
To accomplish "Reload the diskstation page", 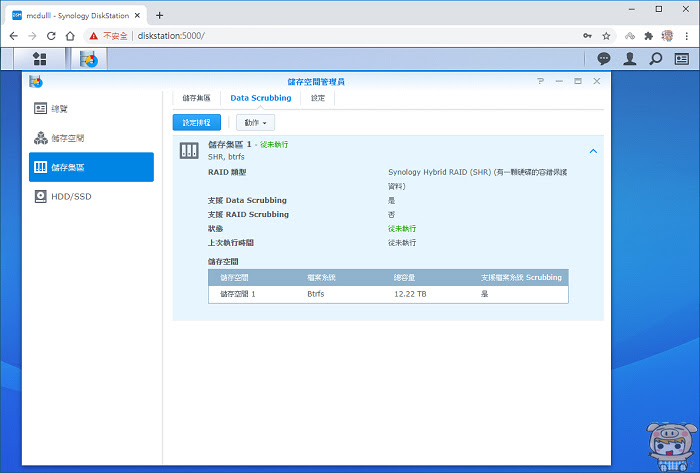I will (51, 36).
